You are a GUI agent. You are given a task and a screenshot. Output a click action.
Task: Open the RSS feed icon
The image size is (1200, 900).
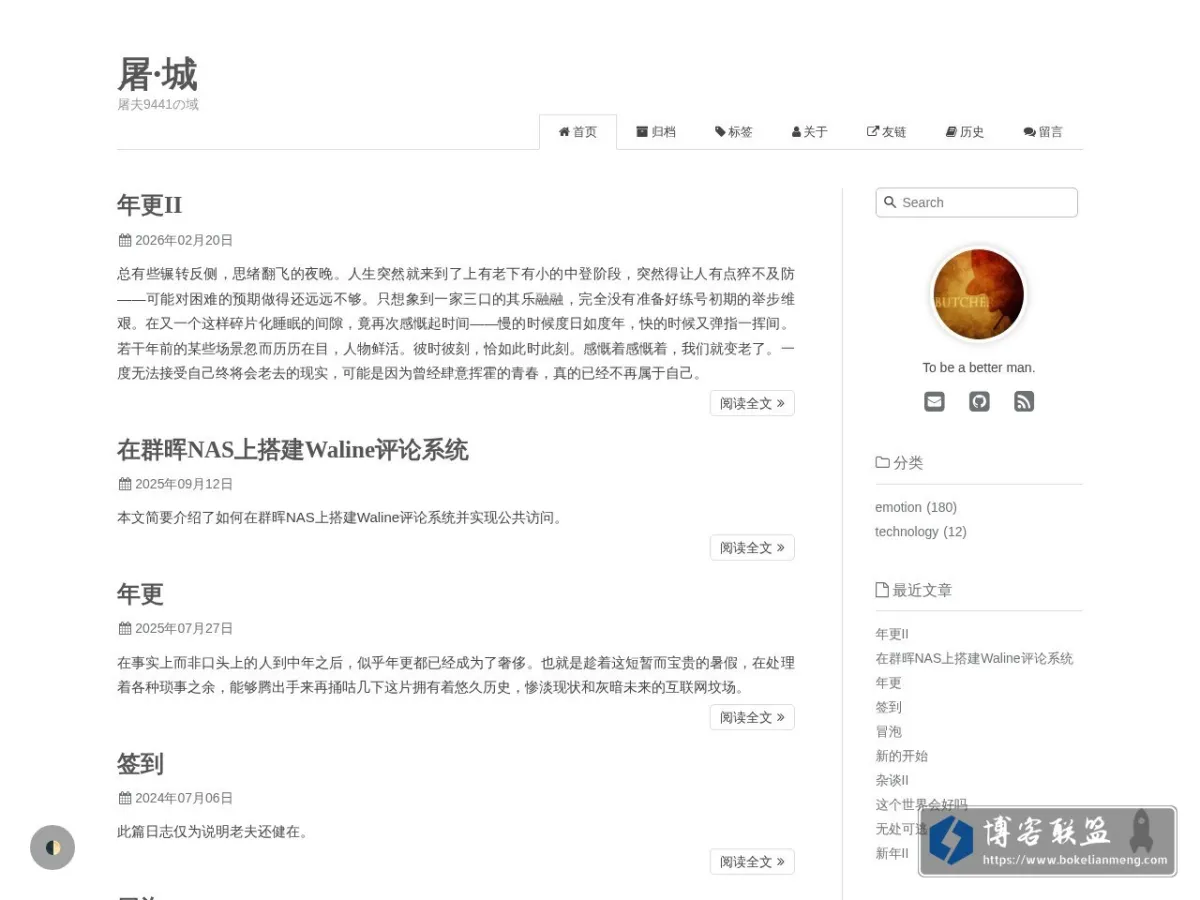(x=1024, y=401)
